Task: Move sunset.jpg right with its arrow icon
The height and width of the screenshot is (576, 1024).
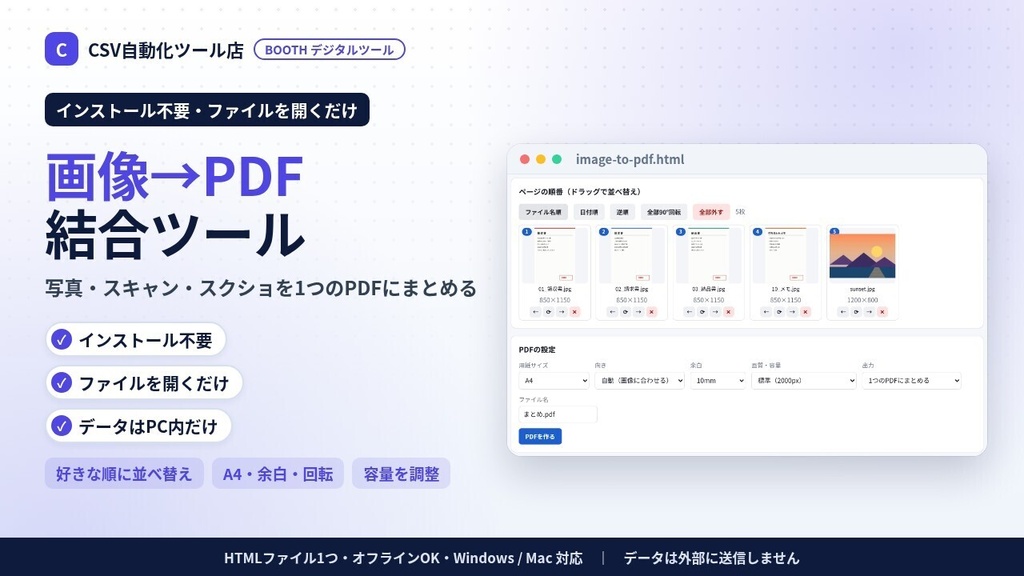Action: pos(869,312)
